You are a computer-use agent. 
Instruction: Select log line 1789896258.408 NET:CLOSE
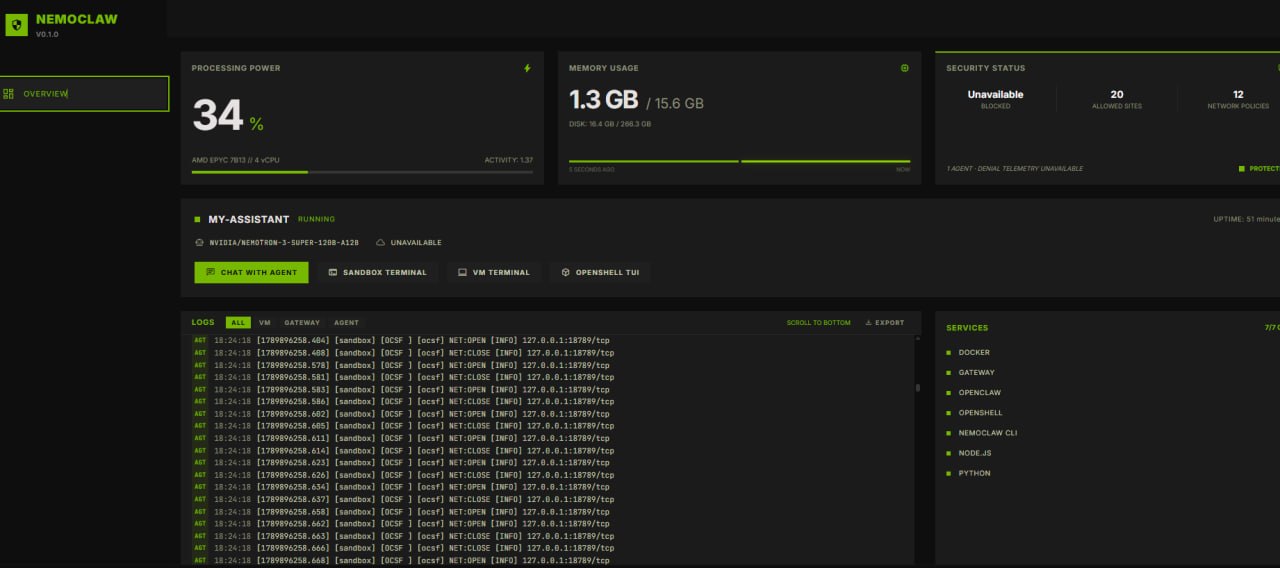(404, 353)
